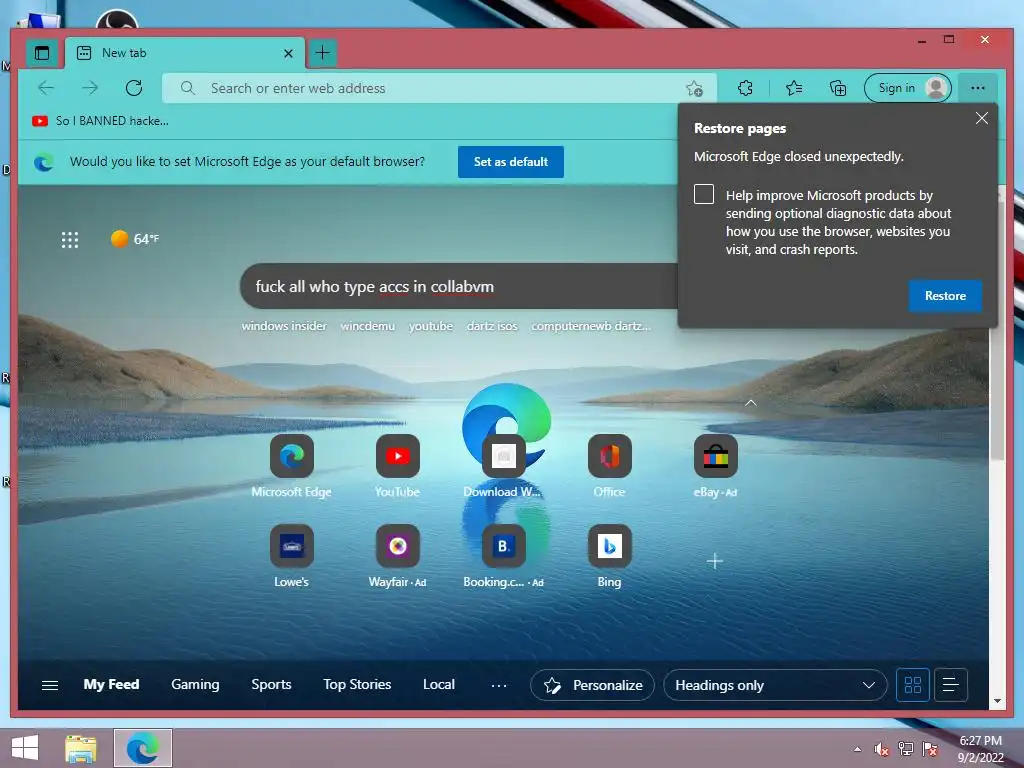Open the tab actions menu icon

tap(42, 53)
